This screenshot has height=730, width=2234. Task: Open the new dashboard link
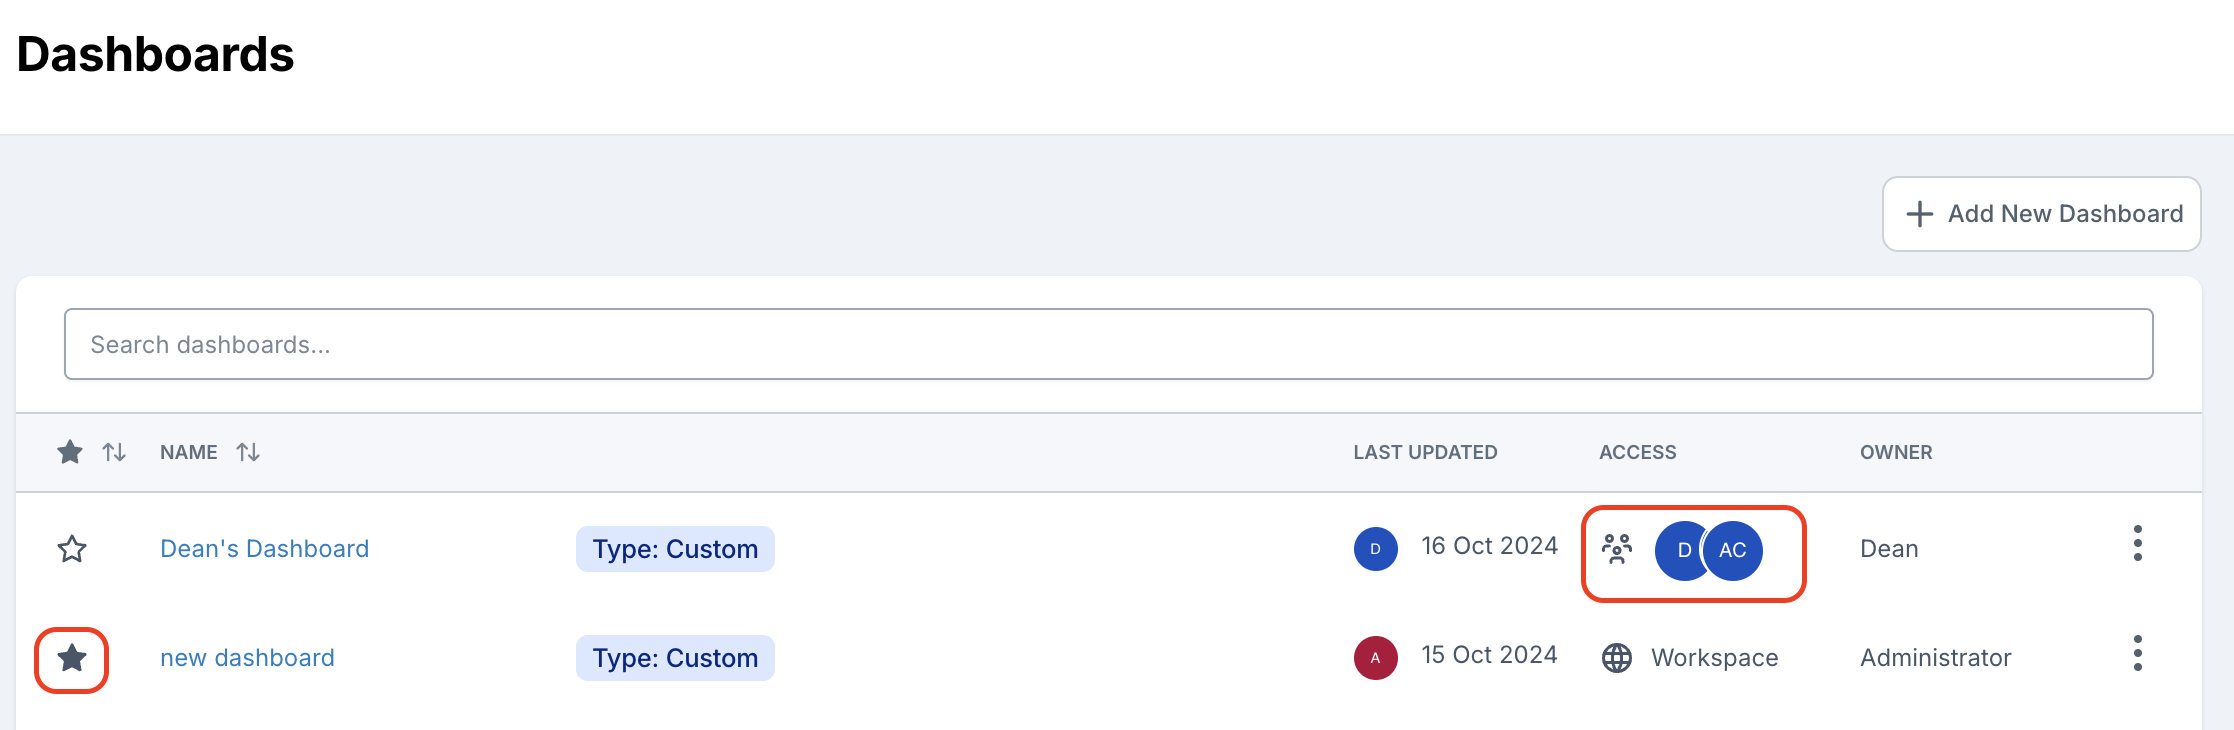(x=247, y=658)
